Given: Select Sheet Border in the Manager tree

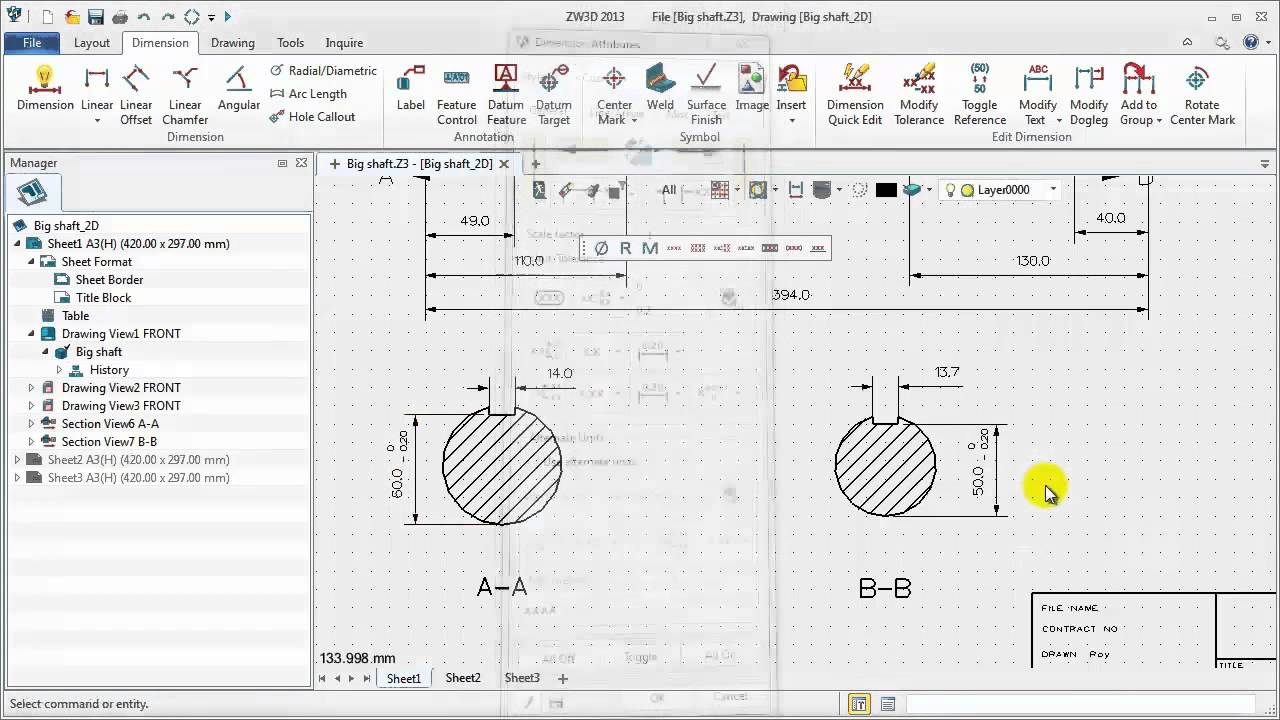Looking at the screenshot, I should click(x=109, y=279).
